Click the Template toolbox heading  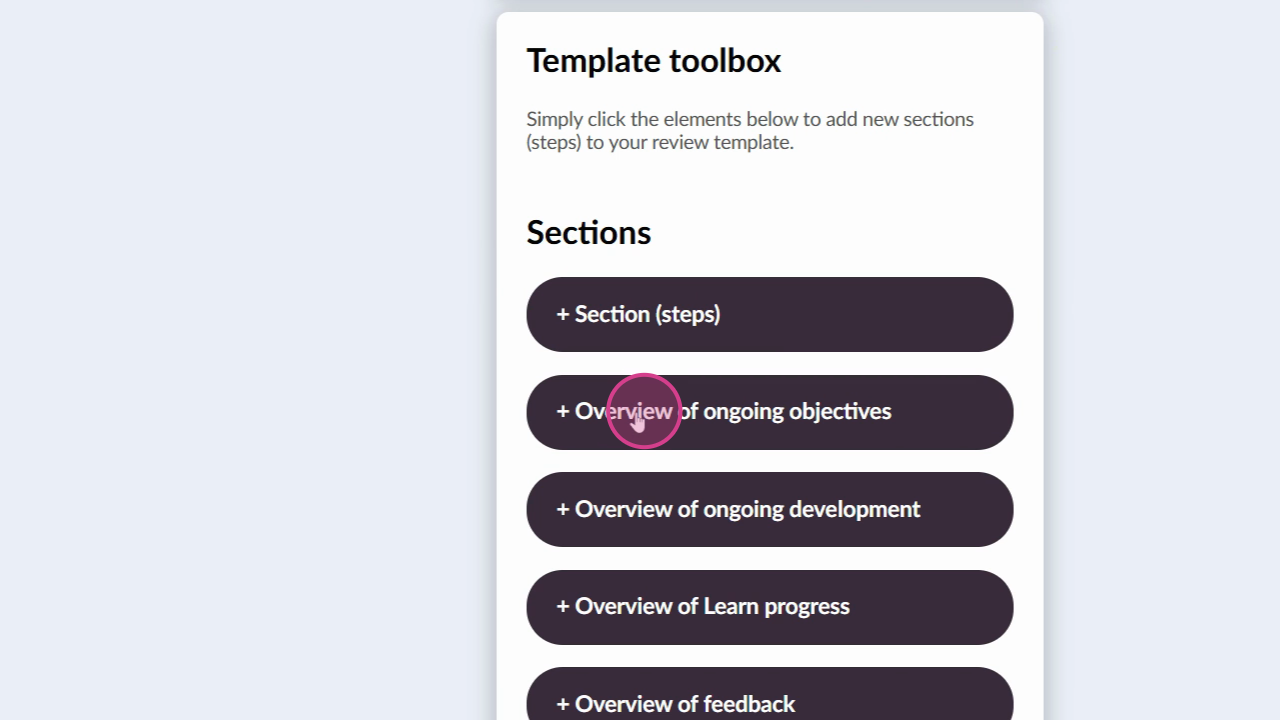point(653,61)
